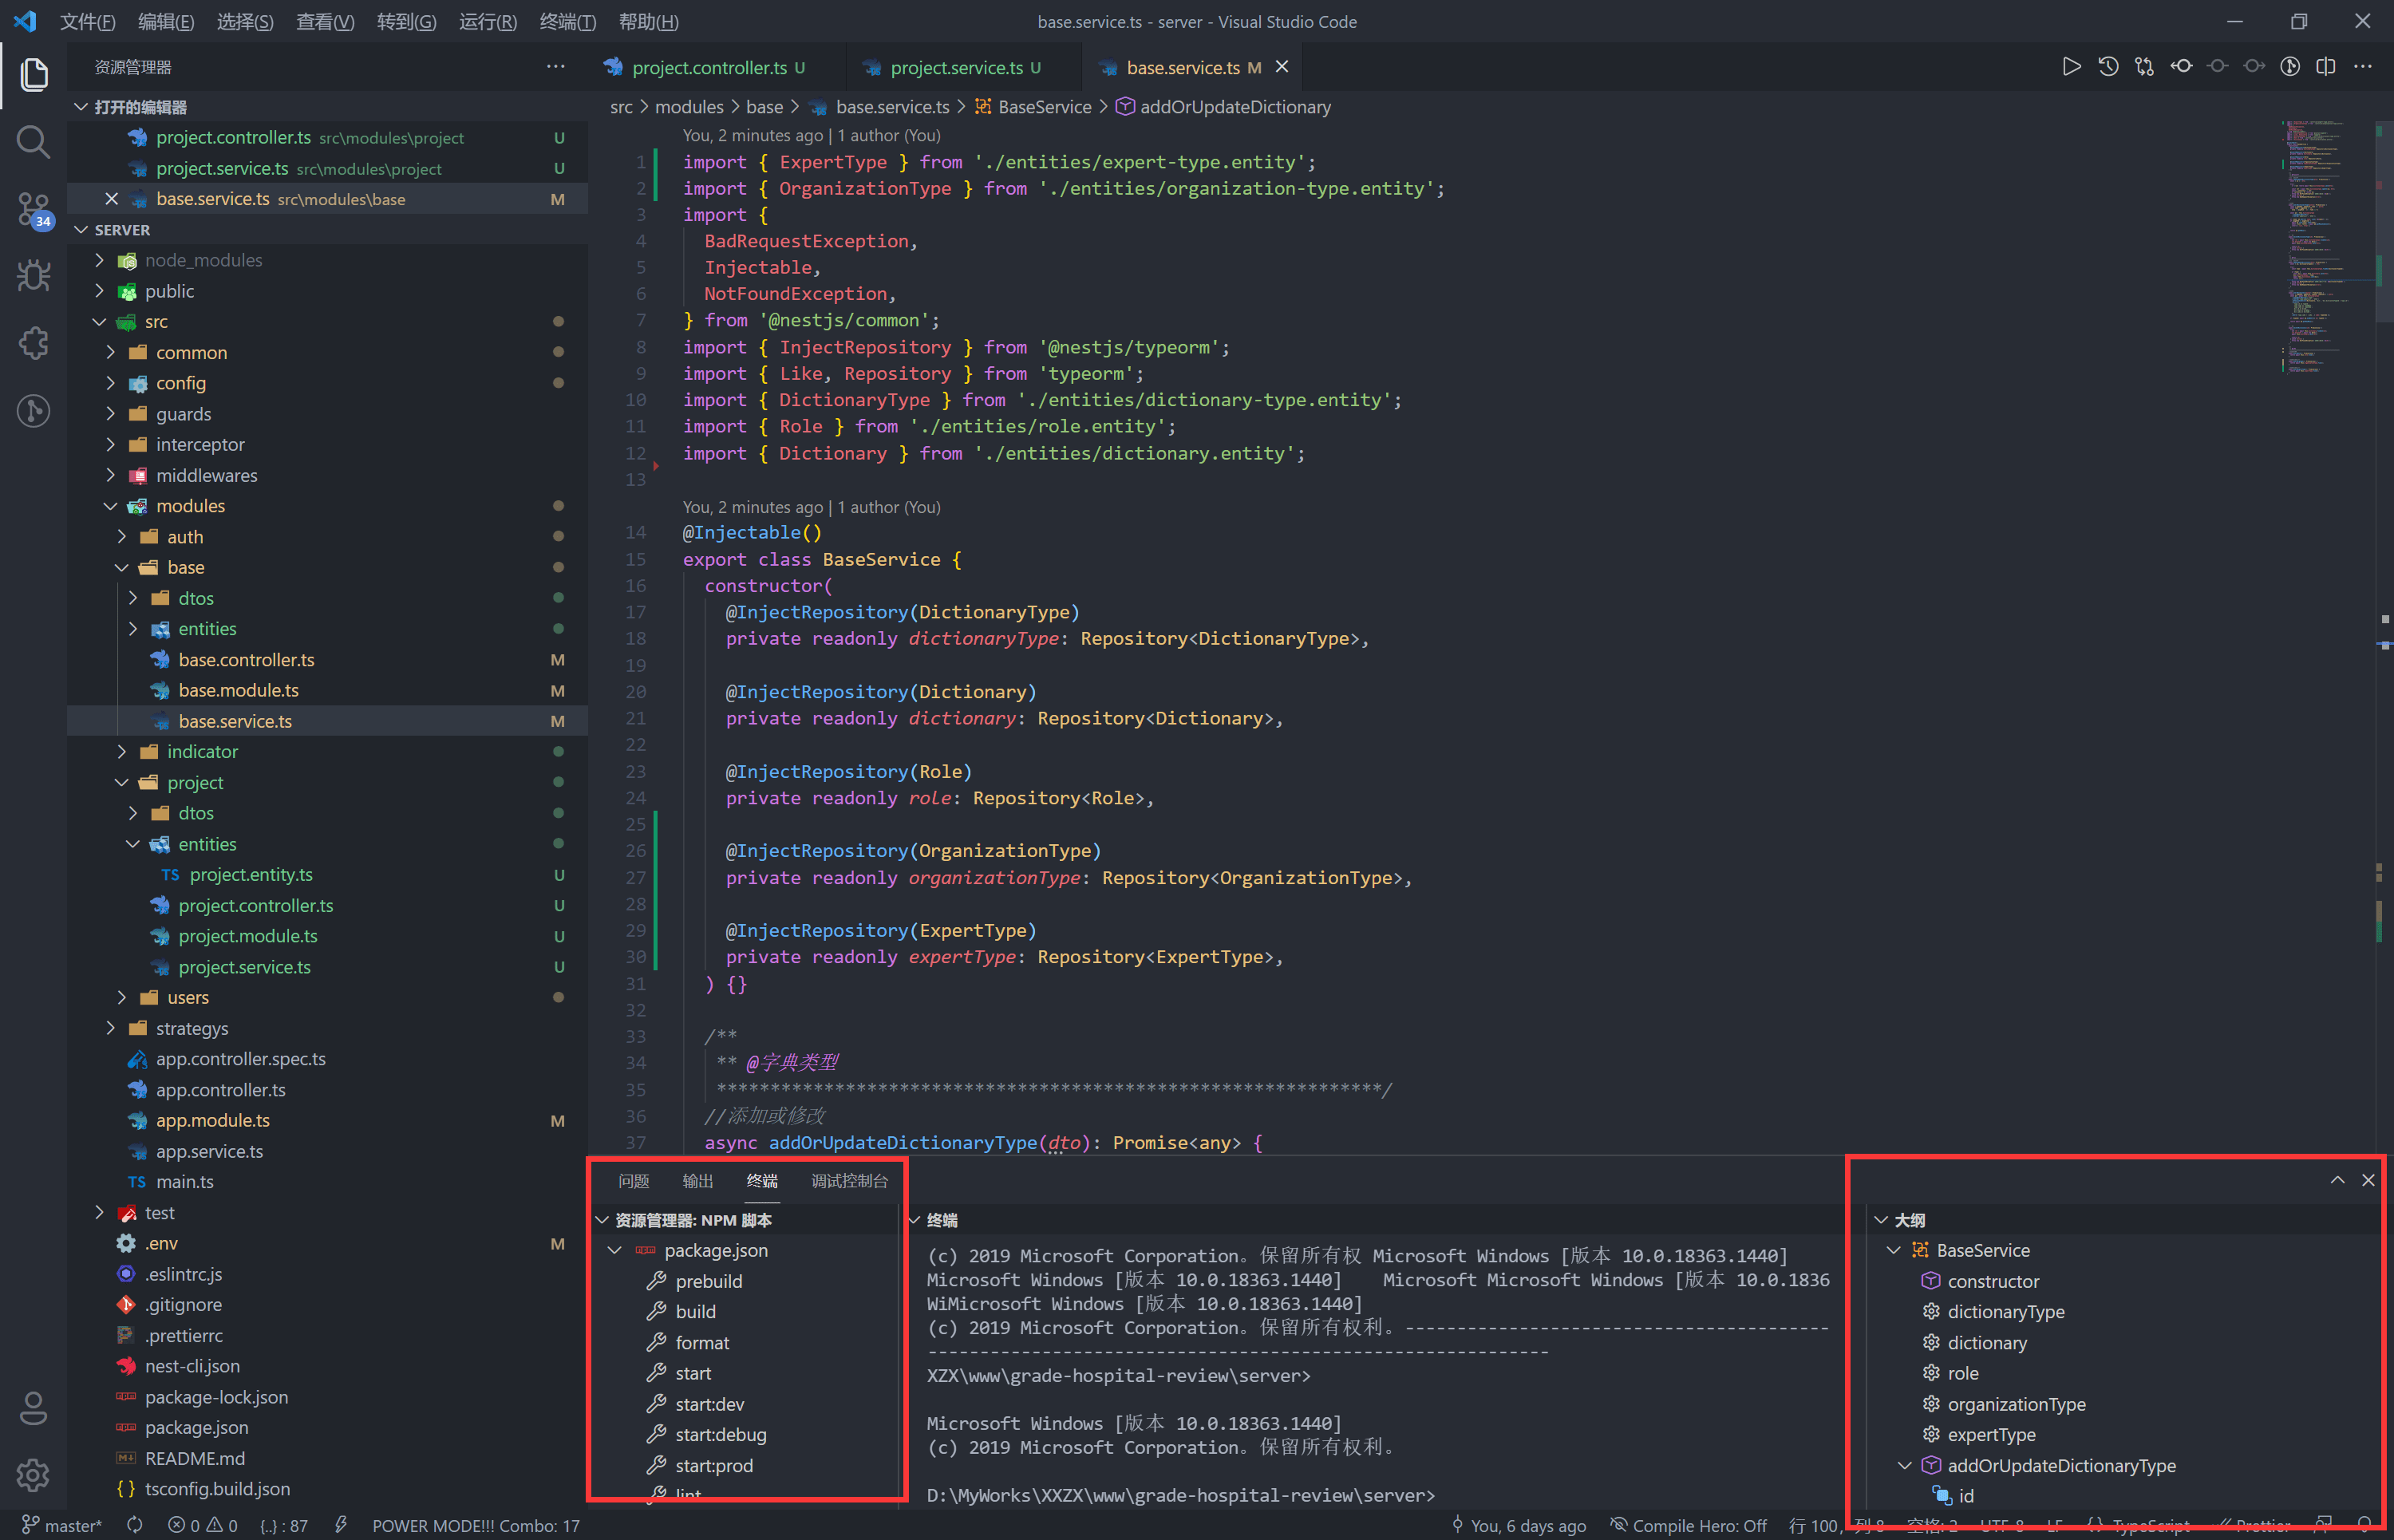The image size is (2394, 1540).
Task: Maximize panel using the up chevron
Action: (x=2337, y=1180)
